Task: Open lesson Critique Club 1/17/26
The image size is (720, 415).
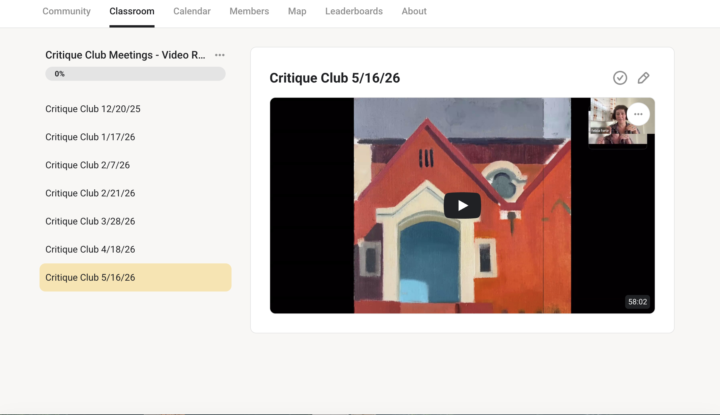Action: 135,137
